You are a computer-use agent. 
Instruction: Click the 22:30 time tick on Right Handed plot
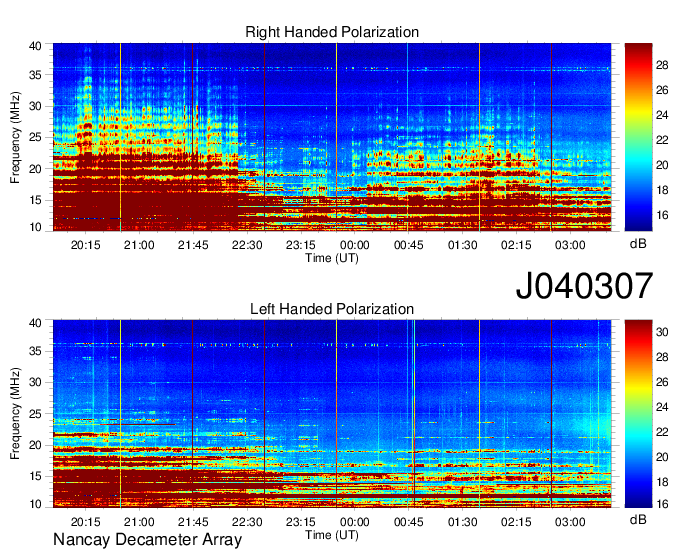(247, 245)
